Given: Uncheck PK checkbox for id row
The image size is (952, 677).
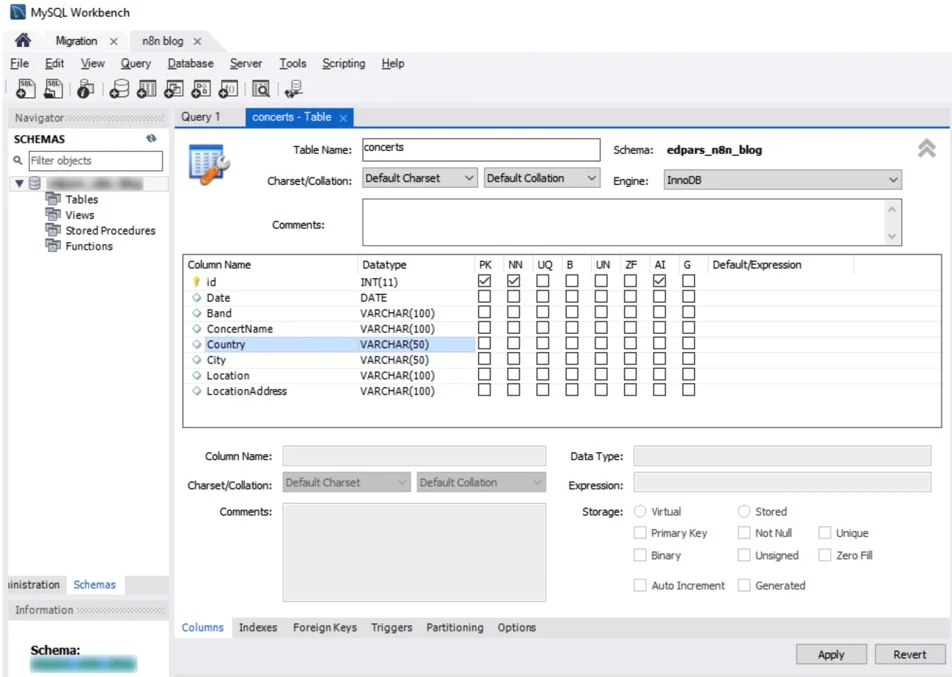Looking at the screenshot, I should point(484,281).
